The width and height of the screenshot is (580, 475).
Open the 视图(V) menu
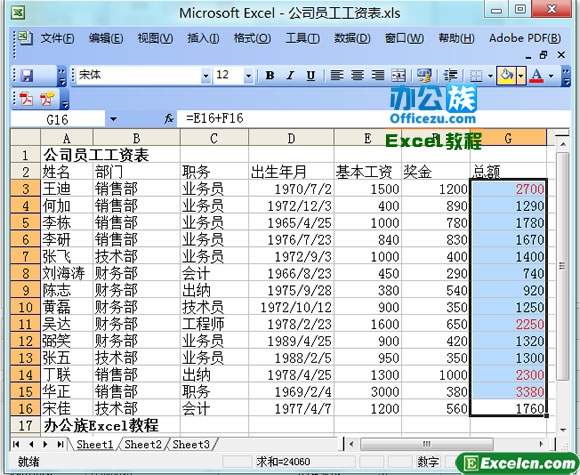click(155, 38)
